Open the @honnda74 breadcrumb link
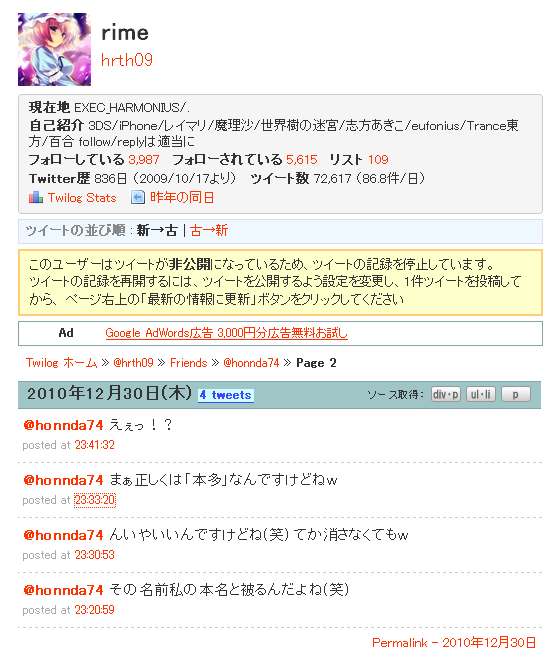 coord(251,363)
